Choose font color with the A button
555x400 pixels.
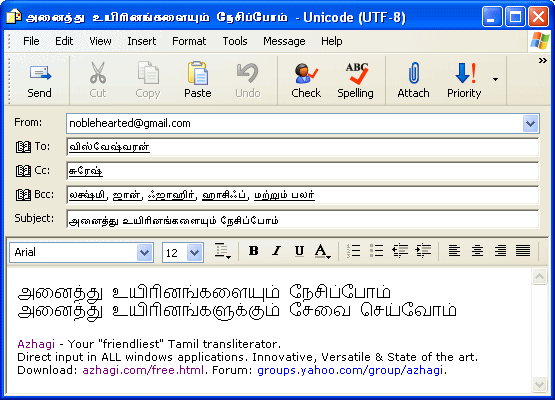tap(322, 251)
